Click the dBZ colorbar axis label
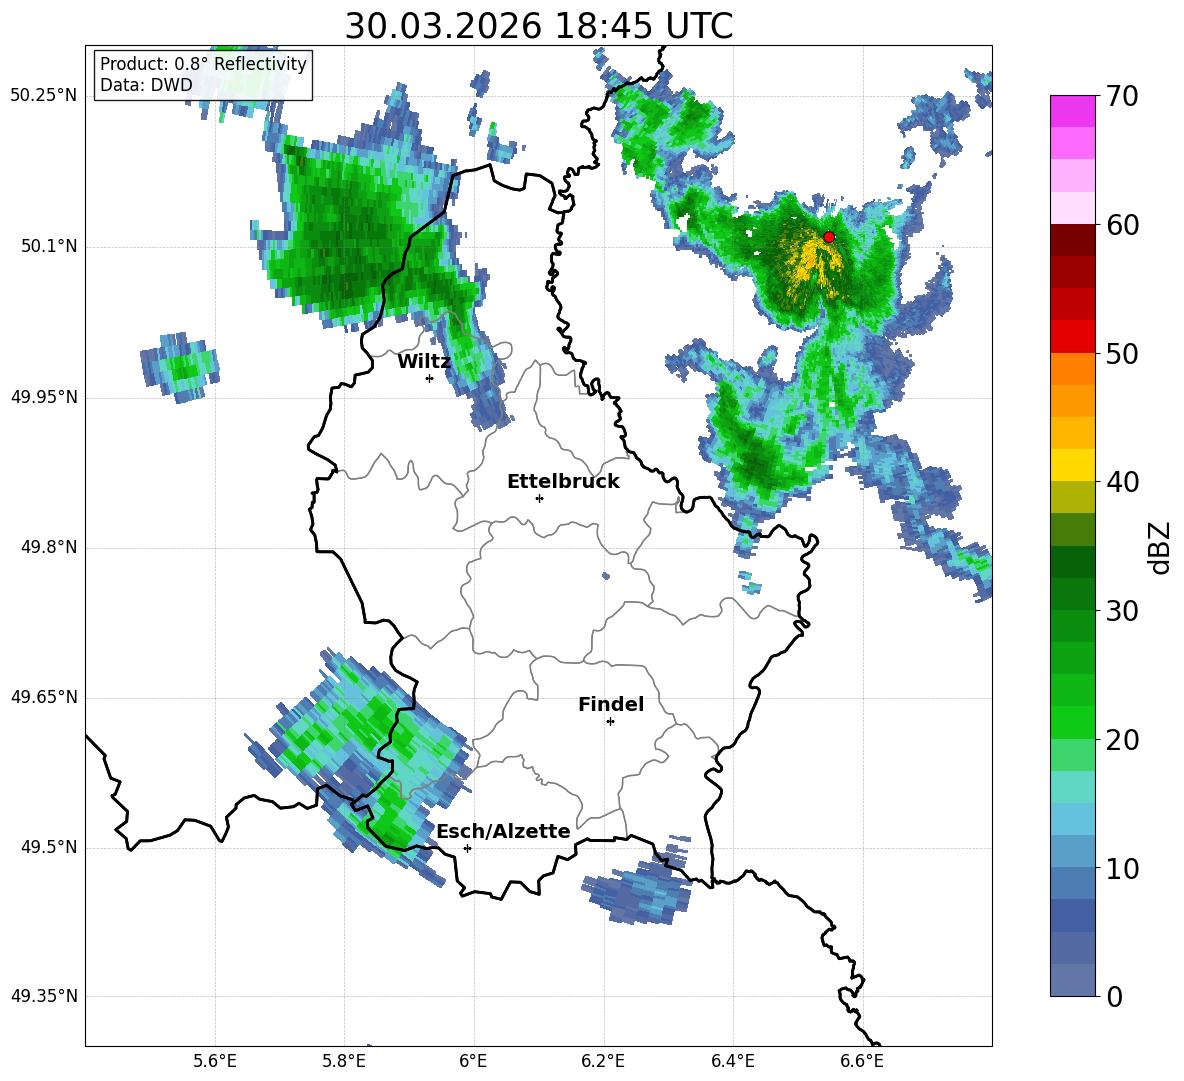Viewport: 1184px width, 1081px height. pyautogui.click(x=1158, y=547)
